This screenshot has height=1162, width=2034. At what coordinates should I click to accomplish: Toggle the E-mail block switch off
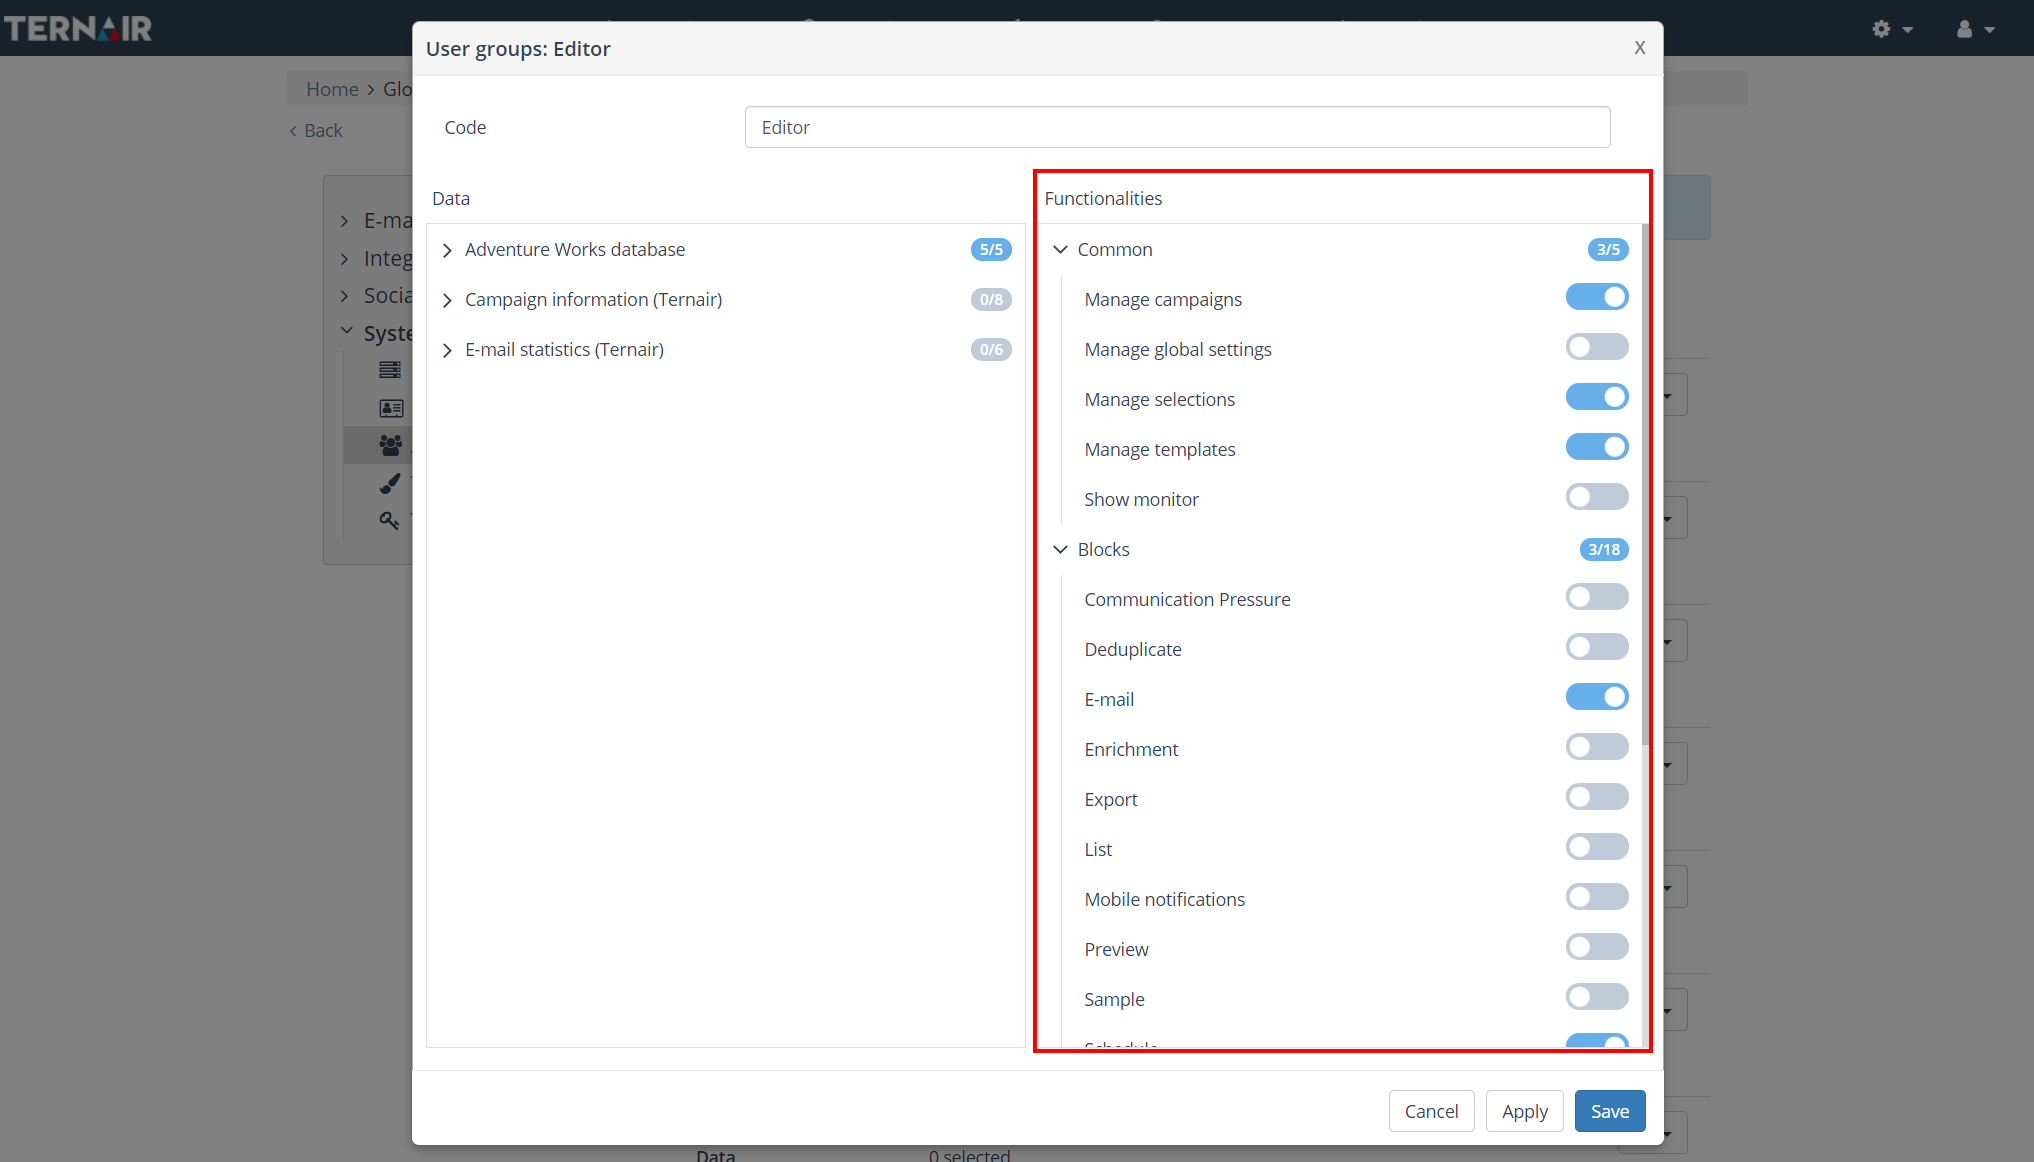pos(1596,698)
